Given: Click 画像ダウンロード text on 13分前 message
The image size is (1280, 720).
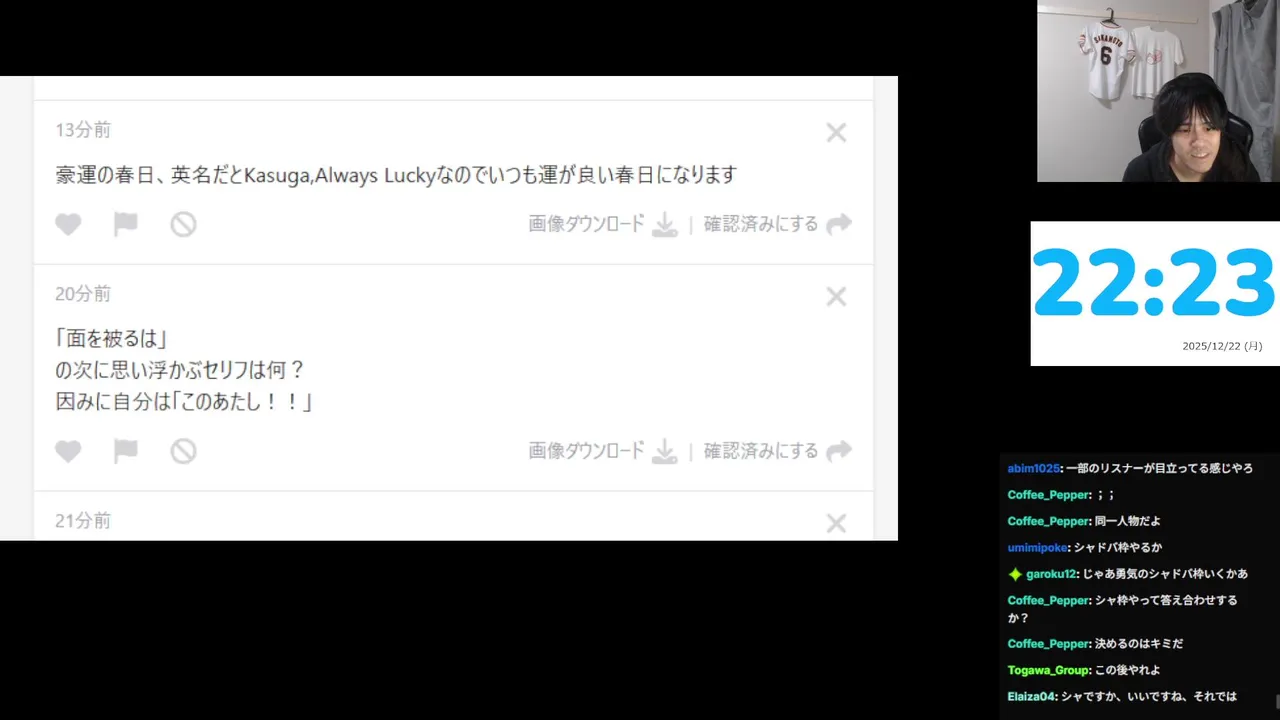Looking at the screenshot, I should pyautogui.click(x=587, y=224).
